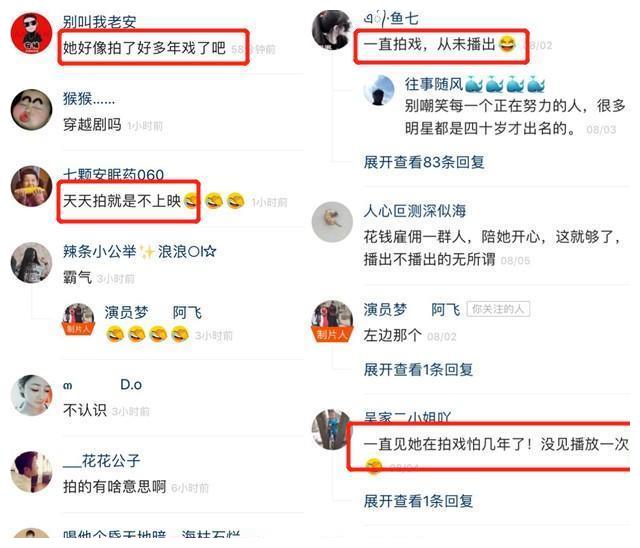Open 花花公子's profile avatar

(x=31, y=471)
